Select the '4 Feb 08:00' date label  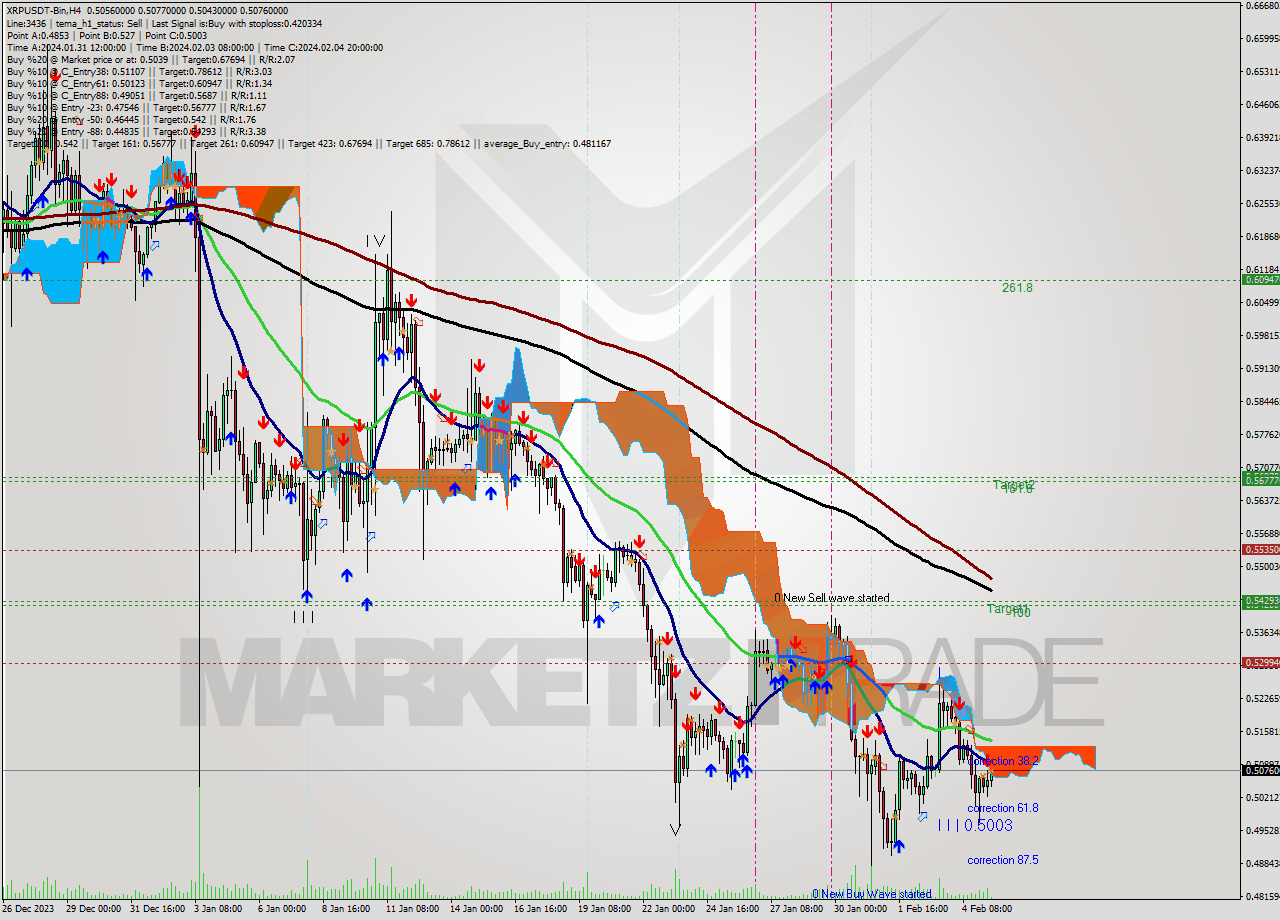(x=987, y=909)
